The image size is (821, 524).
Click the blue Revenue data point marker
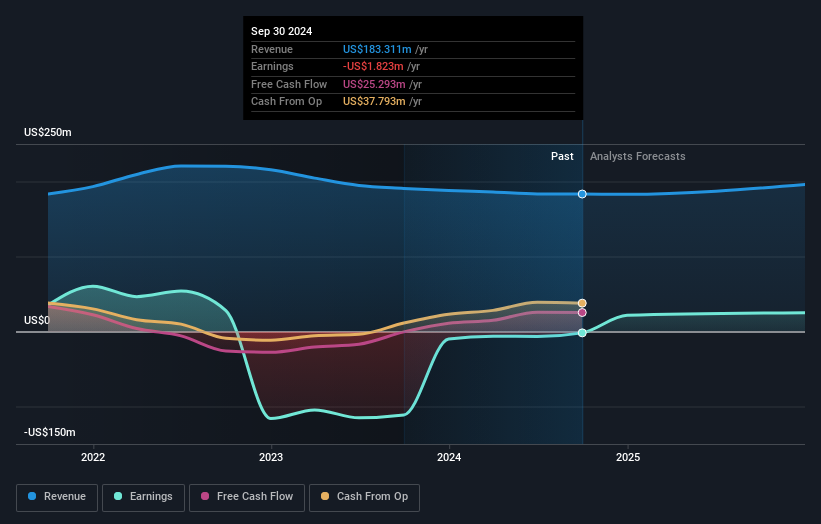pos(582,194)
